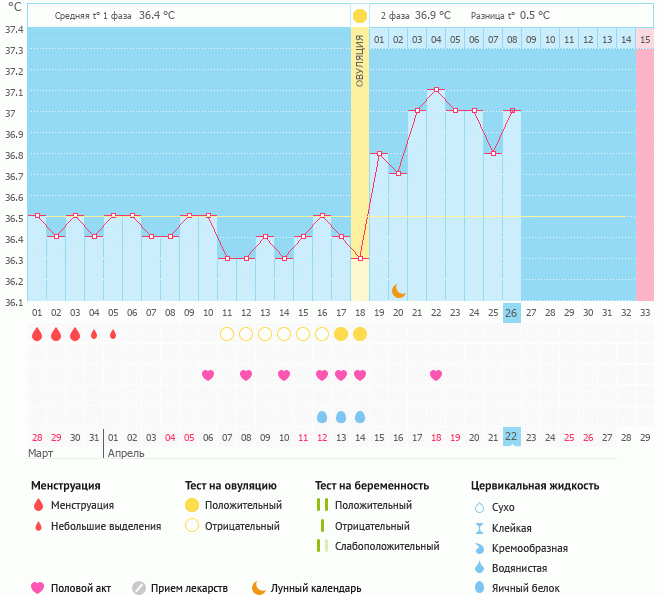Click the Прием лекарств legend pill icon
Viewport: 663px width, 595px height.
[x=139, y=588]
